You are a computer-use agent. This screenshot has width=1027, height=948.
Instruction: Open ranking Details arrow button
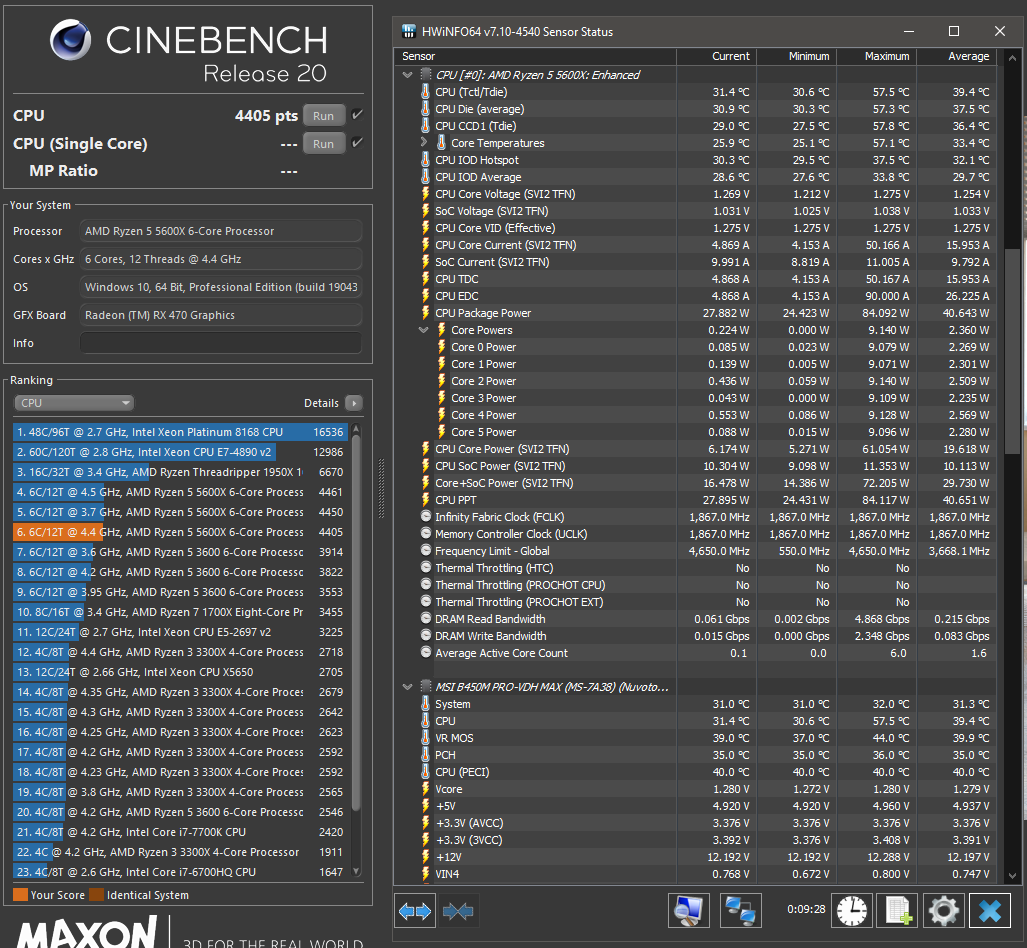(x=354, y=403)
